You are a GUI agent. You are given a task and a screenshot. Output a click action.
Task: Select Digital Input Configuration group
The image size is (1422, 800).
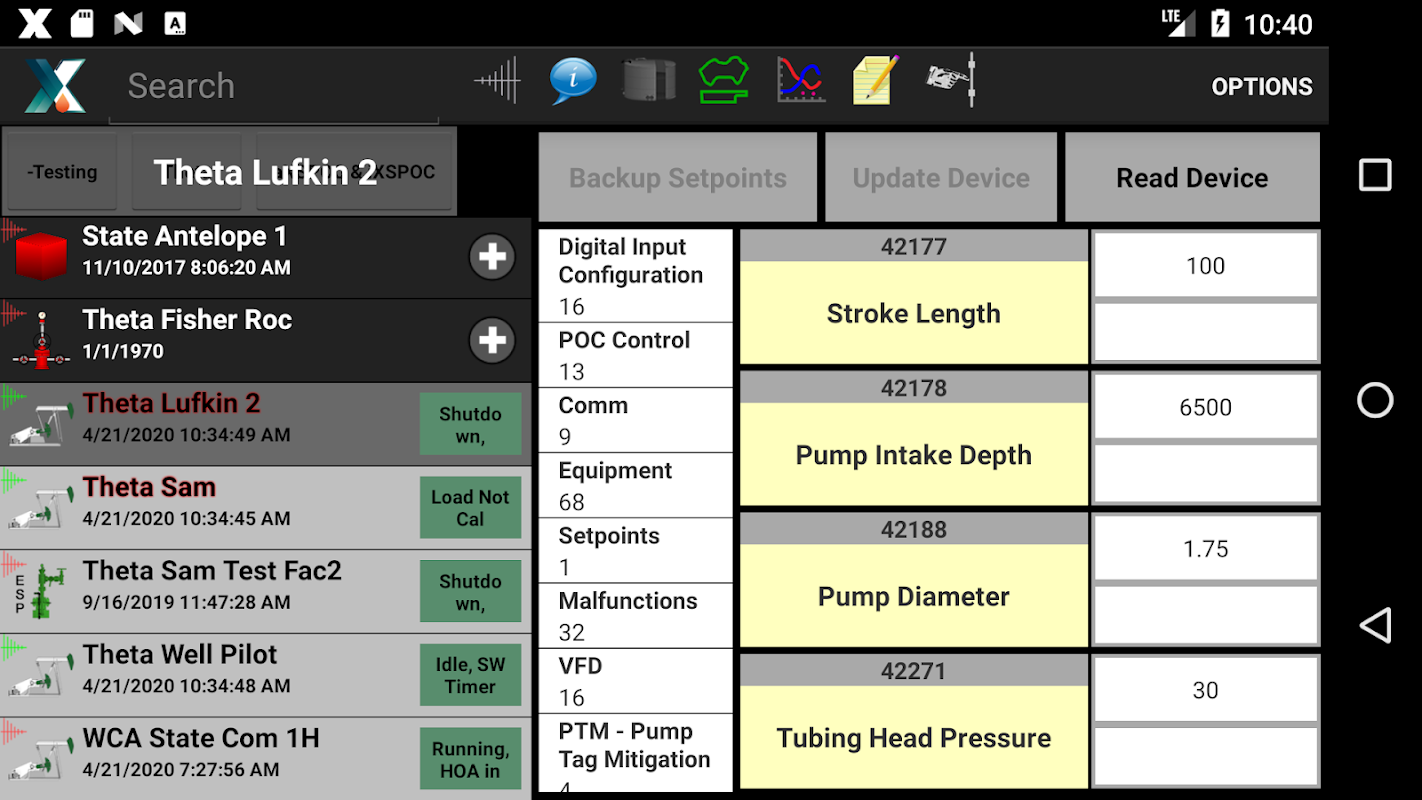tap(636, 276)
